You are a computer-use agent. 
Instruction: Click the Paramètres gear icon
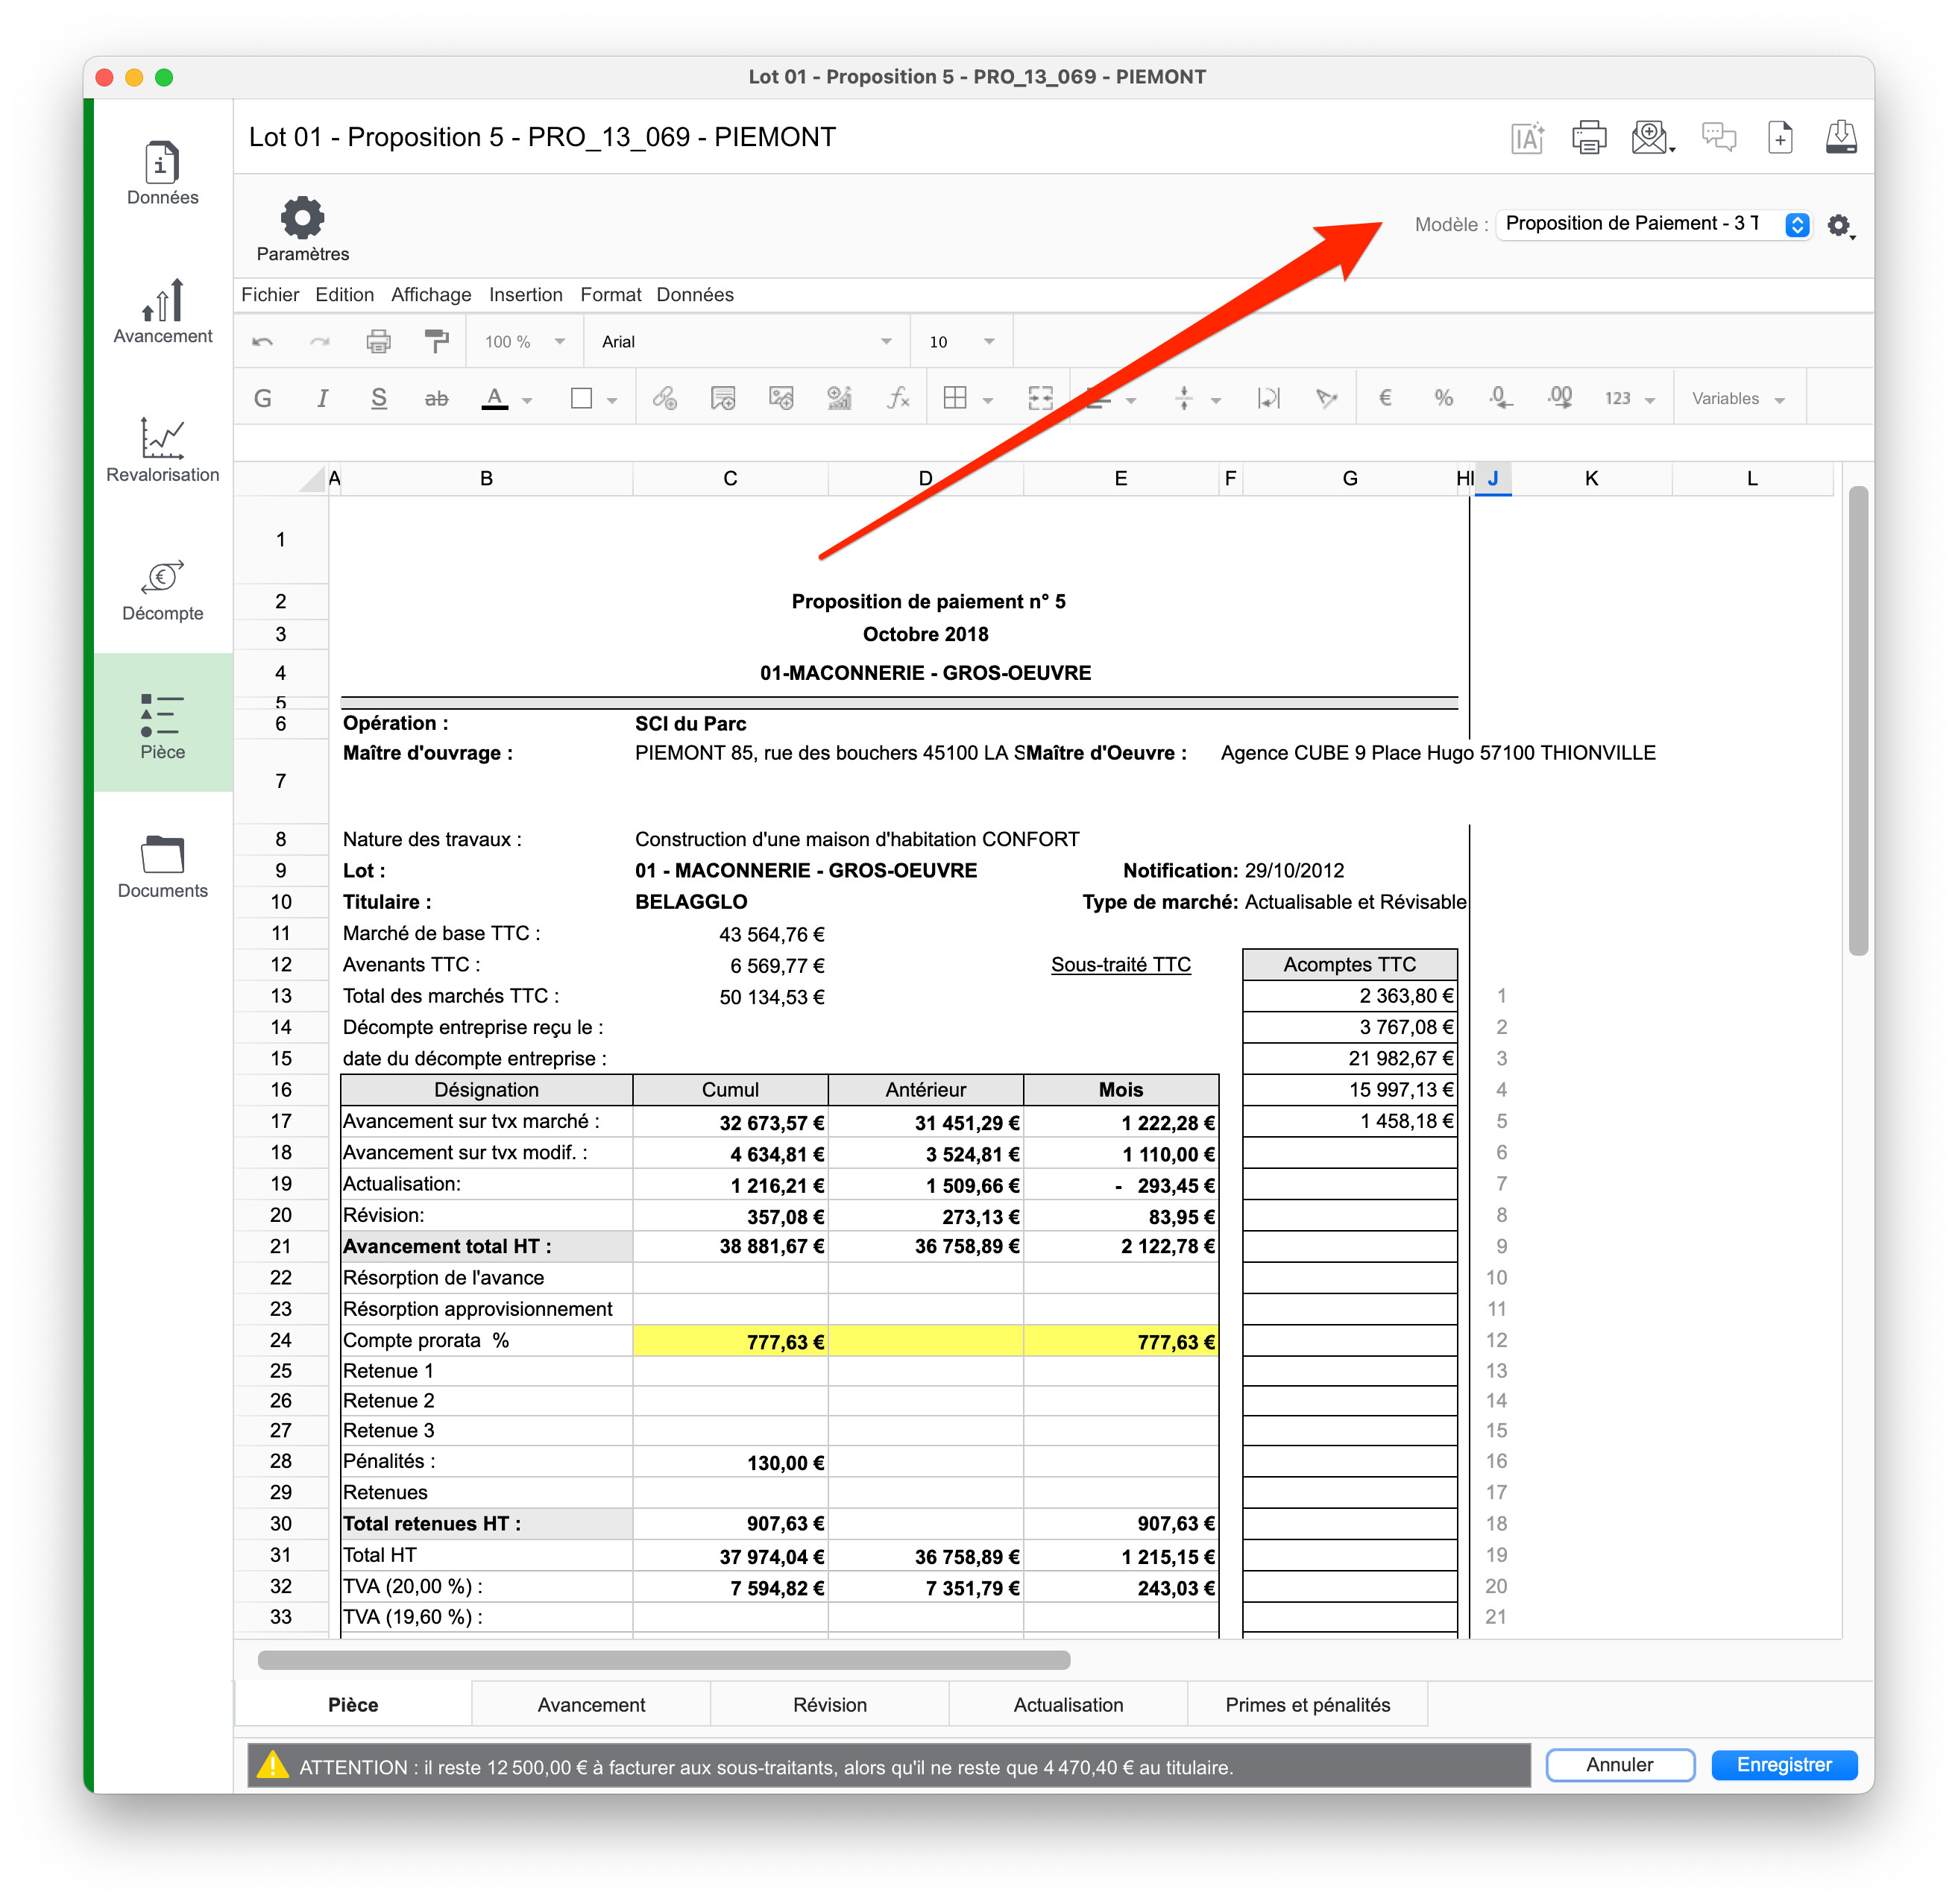point(302,218)
